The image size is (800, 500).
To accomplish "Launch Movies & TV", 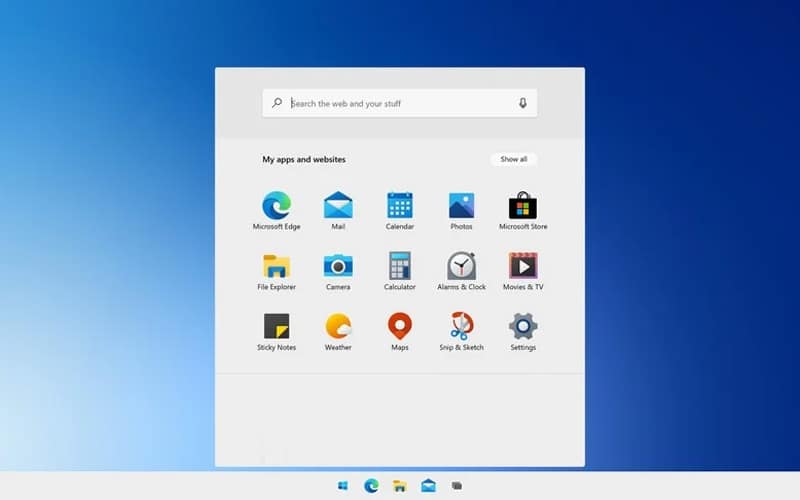I will point(523,266).
